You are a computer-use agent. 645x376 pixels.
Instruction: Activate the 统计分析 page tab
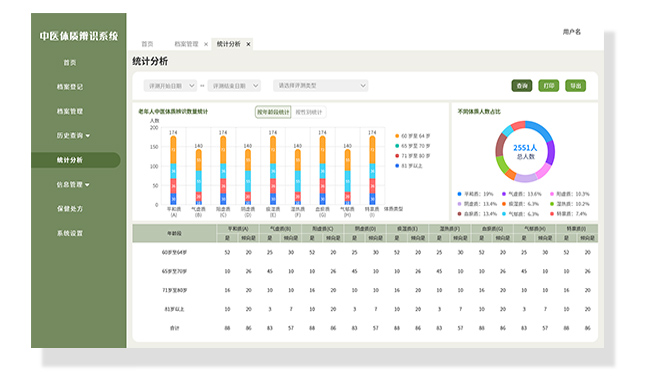coord(228,44)
